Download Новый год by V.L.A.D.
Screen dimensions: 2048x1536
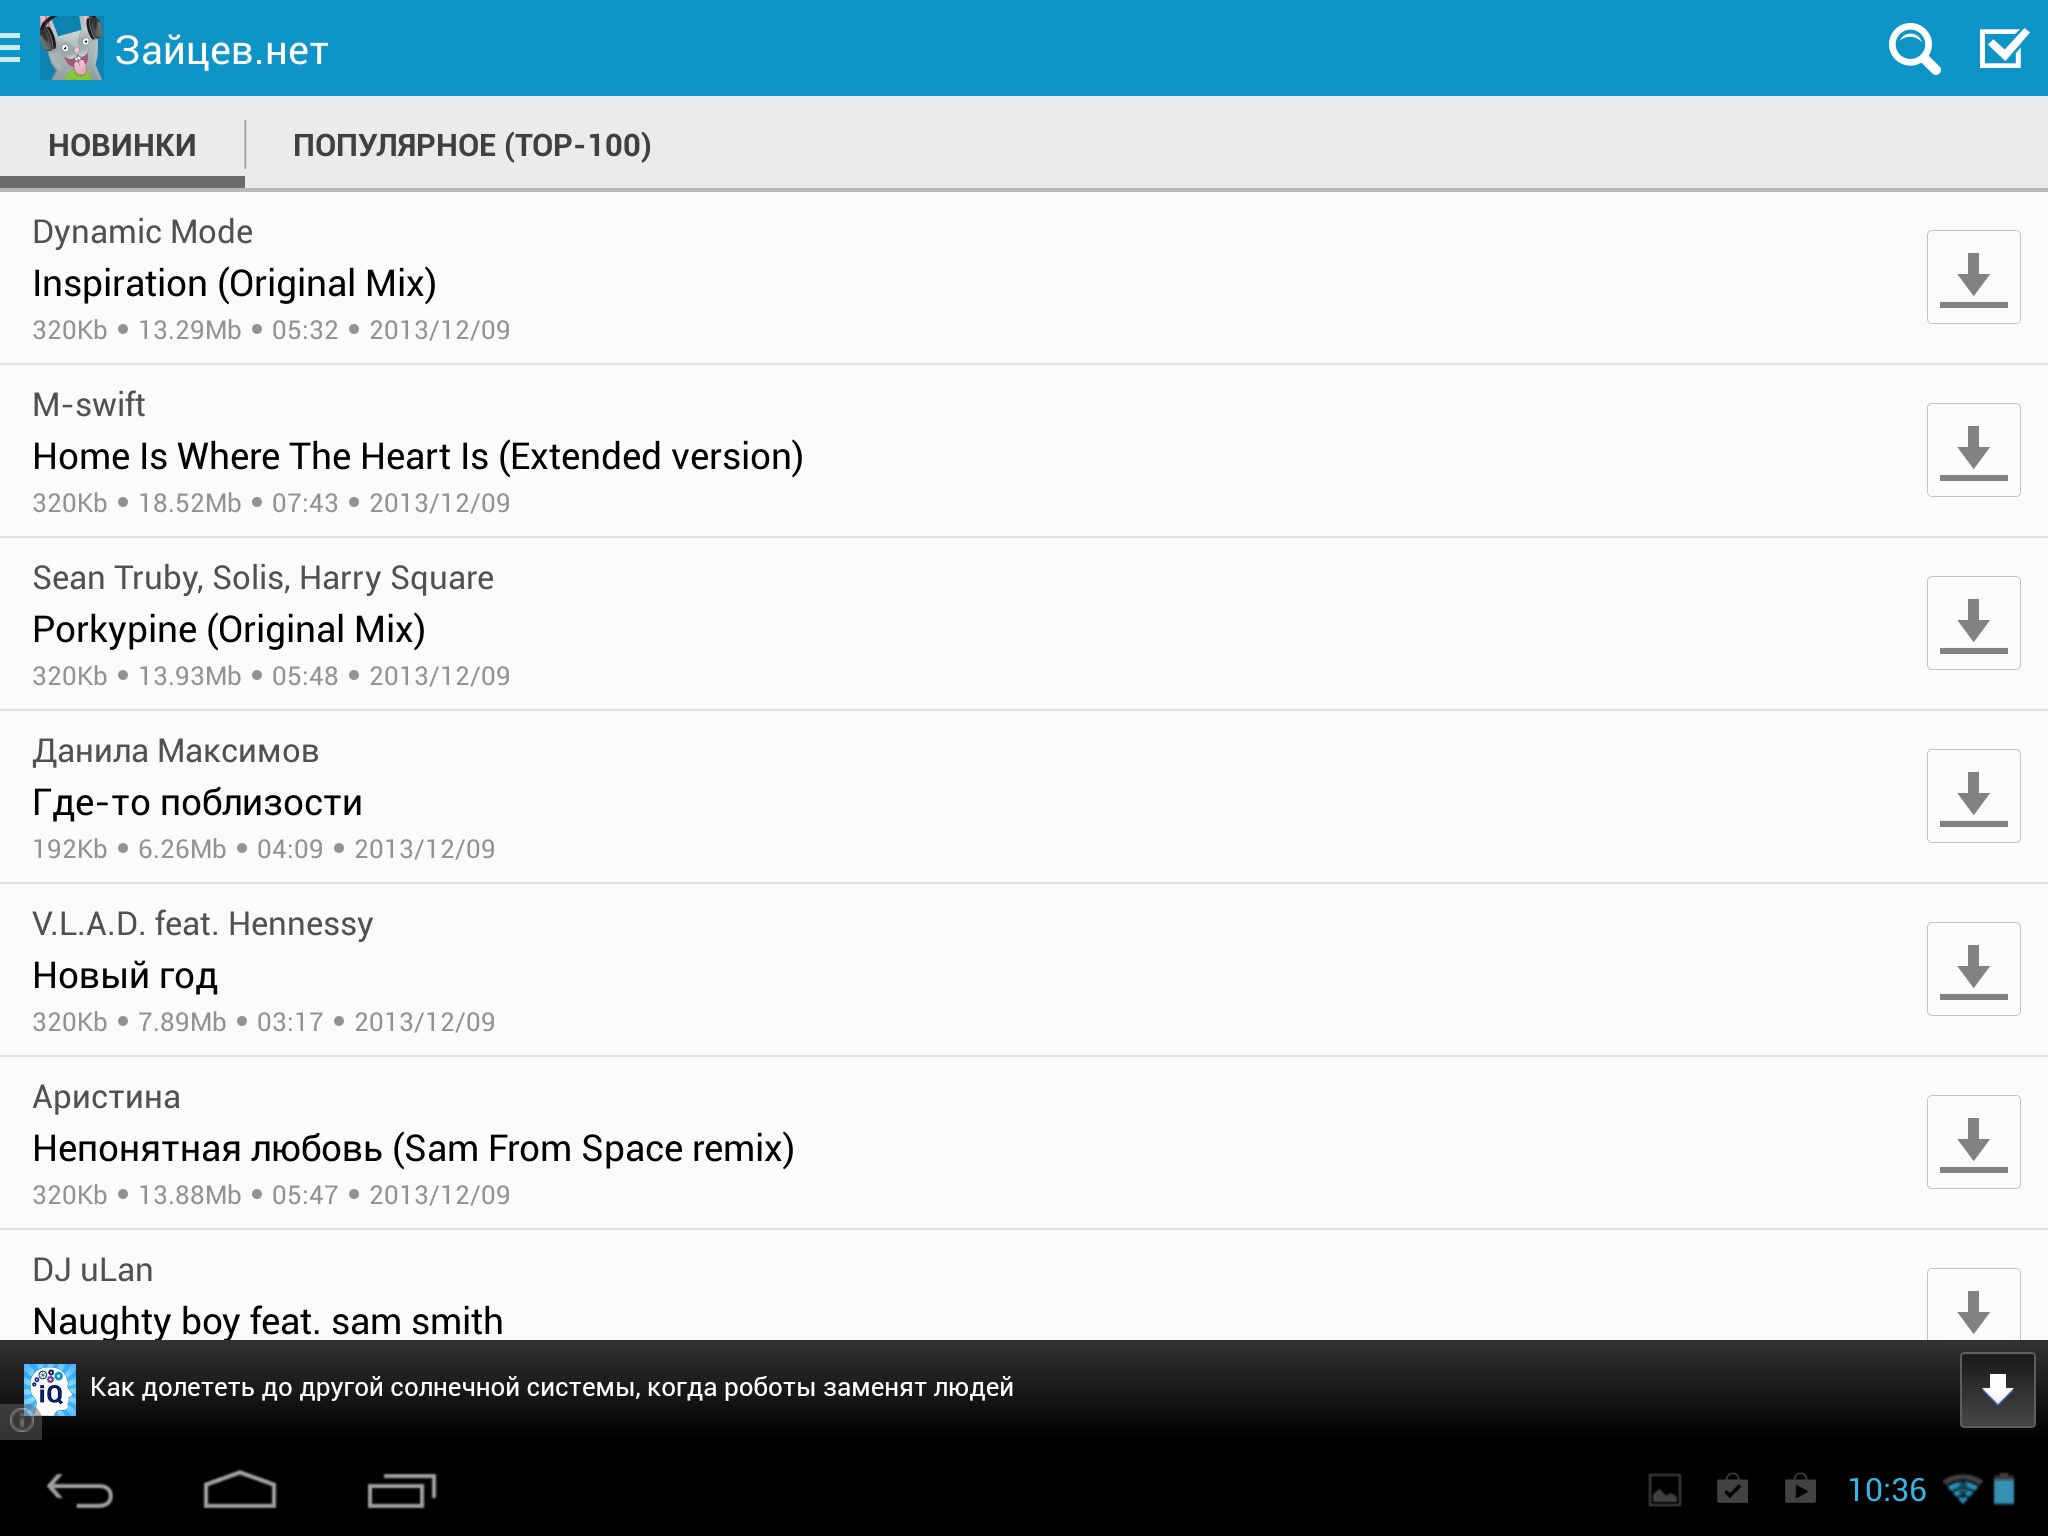1973,969
